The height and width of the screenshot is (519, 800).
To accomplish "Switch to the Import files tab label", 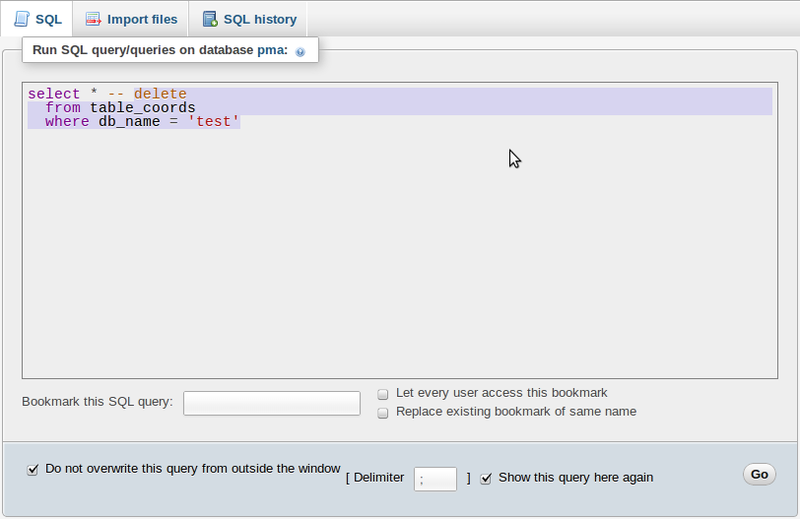I will coord(142,19).
